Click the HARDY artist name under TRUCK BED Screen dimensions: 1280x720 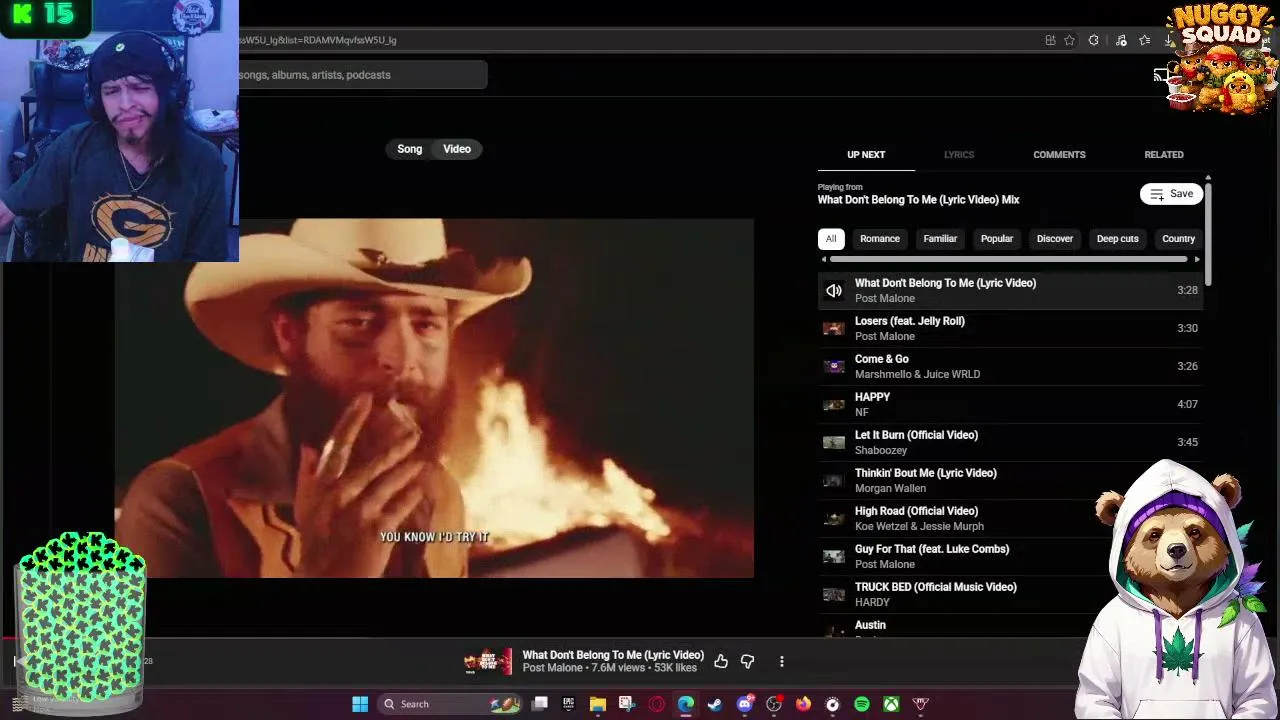point(872,602)
